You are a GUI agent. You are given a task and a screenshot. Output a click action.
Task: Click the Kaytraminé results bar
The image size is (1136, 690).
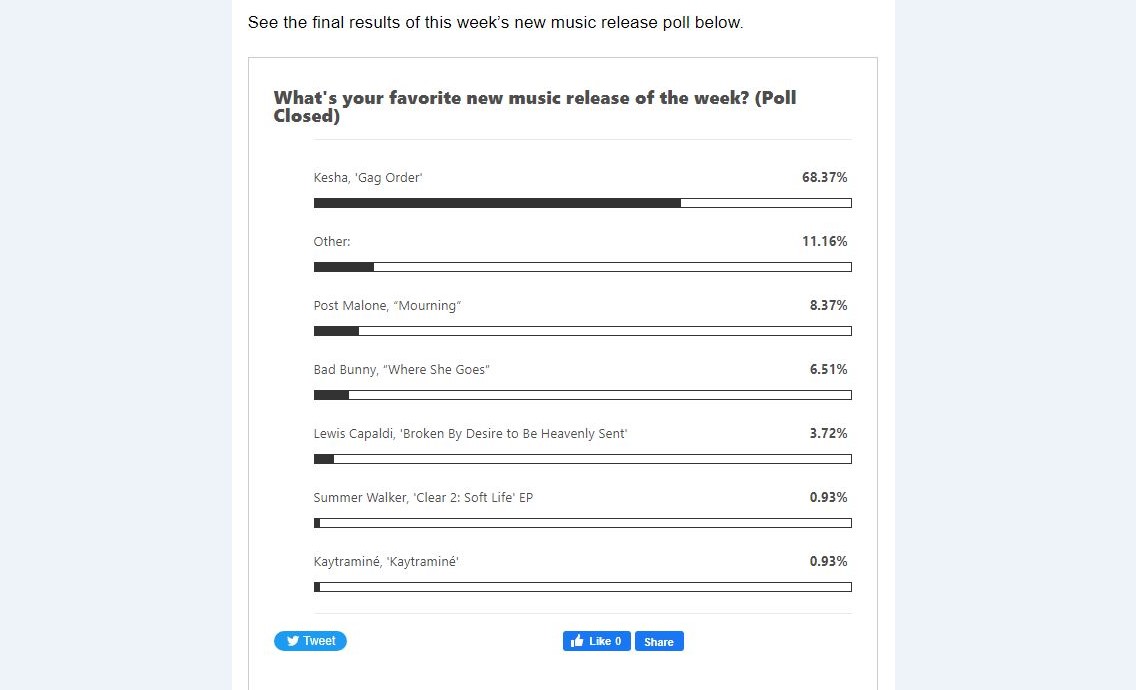(582, 587)
